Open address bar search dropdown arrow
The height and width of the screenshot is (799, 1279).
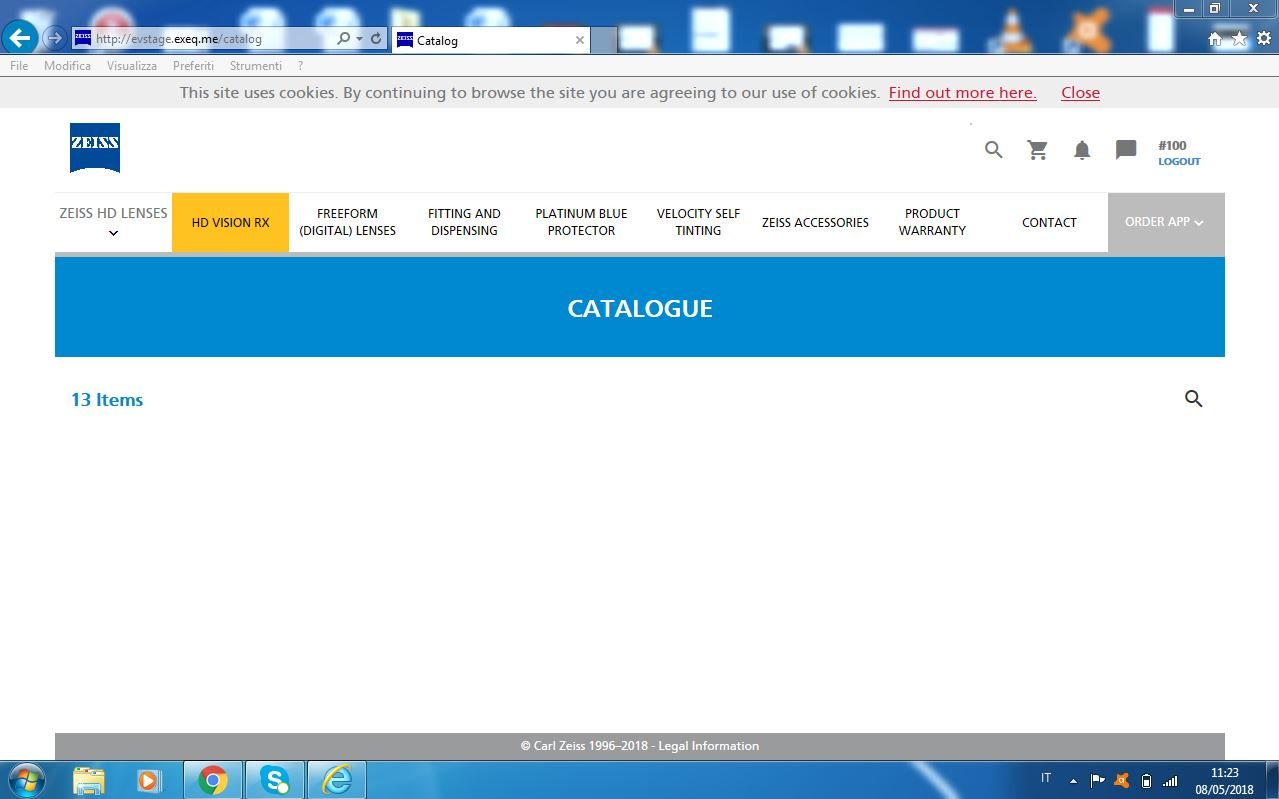point(359,39)
